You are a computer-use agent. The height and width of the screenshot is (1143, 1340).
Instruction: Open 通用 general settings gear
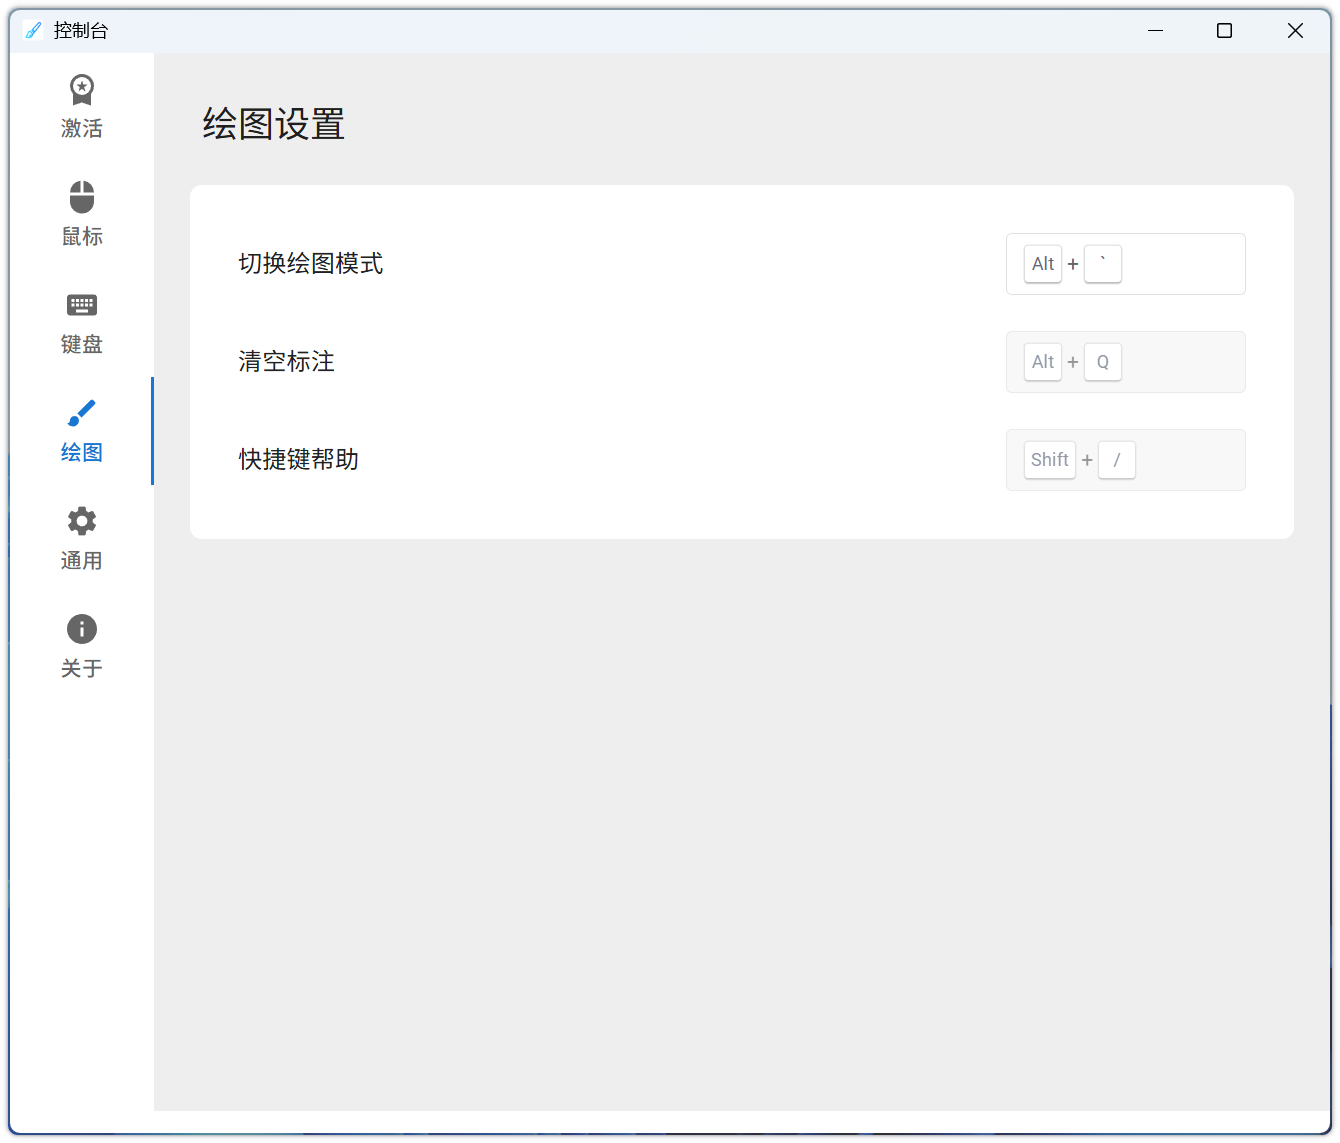[81, 538]
